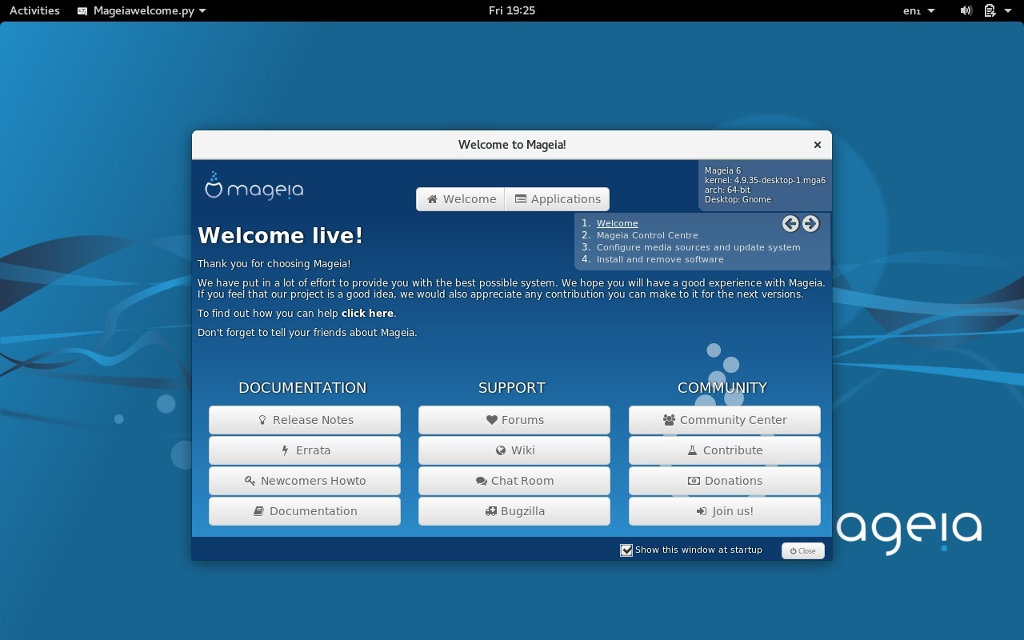Image resolution: width=1024 pixels, height=640 pixels.
Task: Click the 'Welcome live!' heading
Action: (x=280, y=236)
